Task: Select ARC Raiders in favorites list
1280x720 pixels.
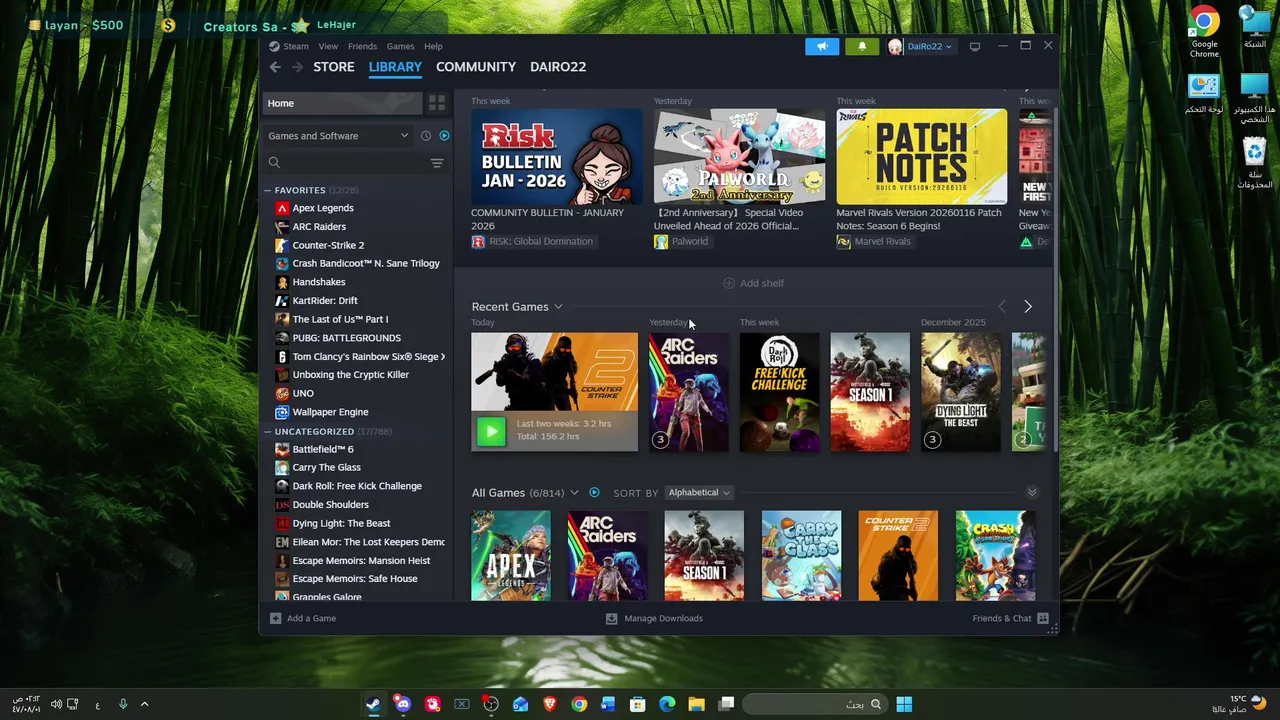Action: [x=319, y=227]
